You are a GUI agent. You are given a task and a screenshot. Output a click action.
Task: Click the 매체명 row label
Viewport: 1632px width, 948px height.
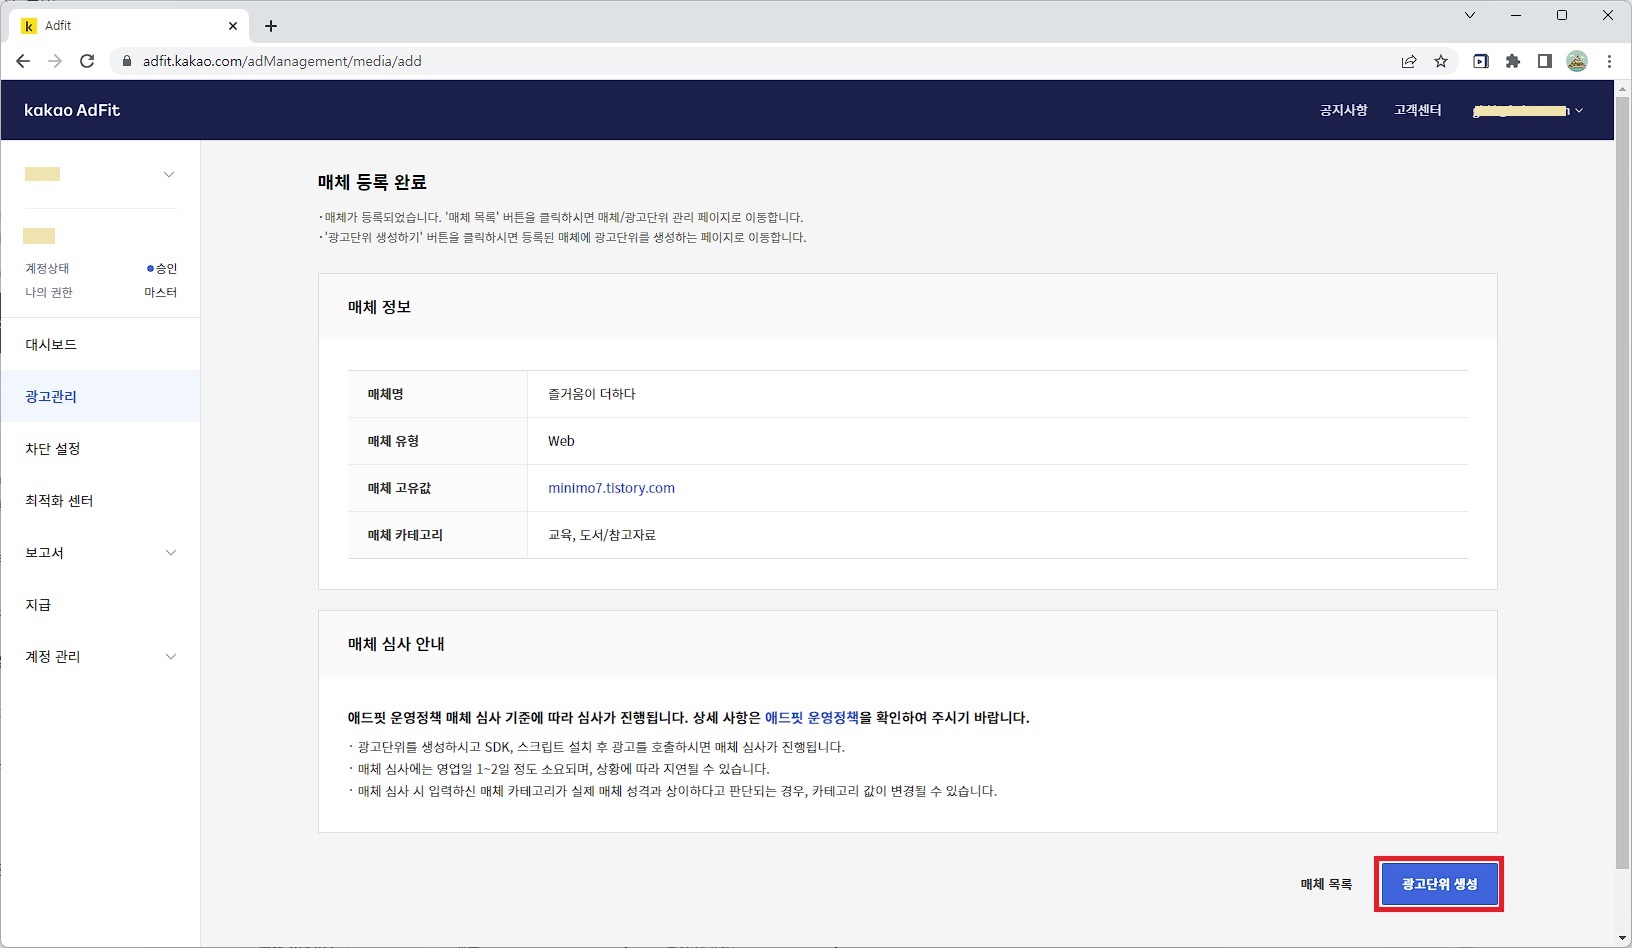(386, 394)
